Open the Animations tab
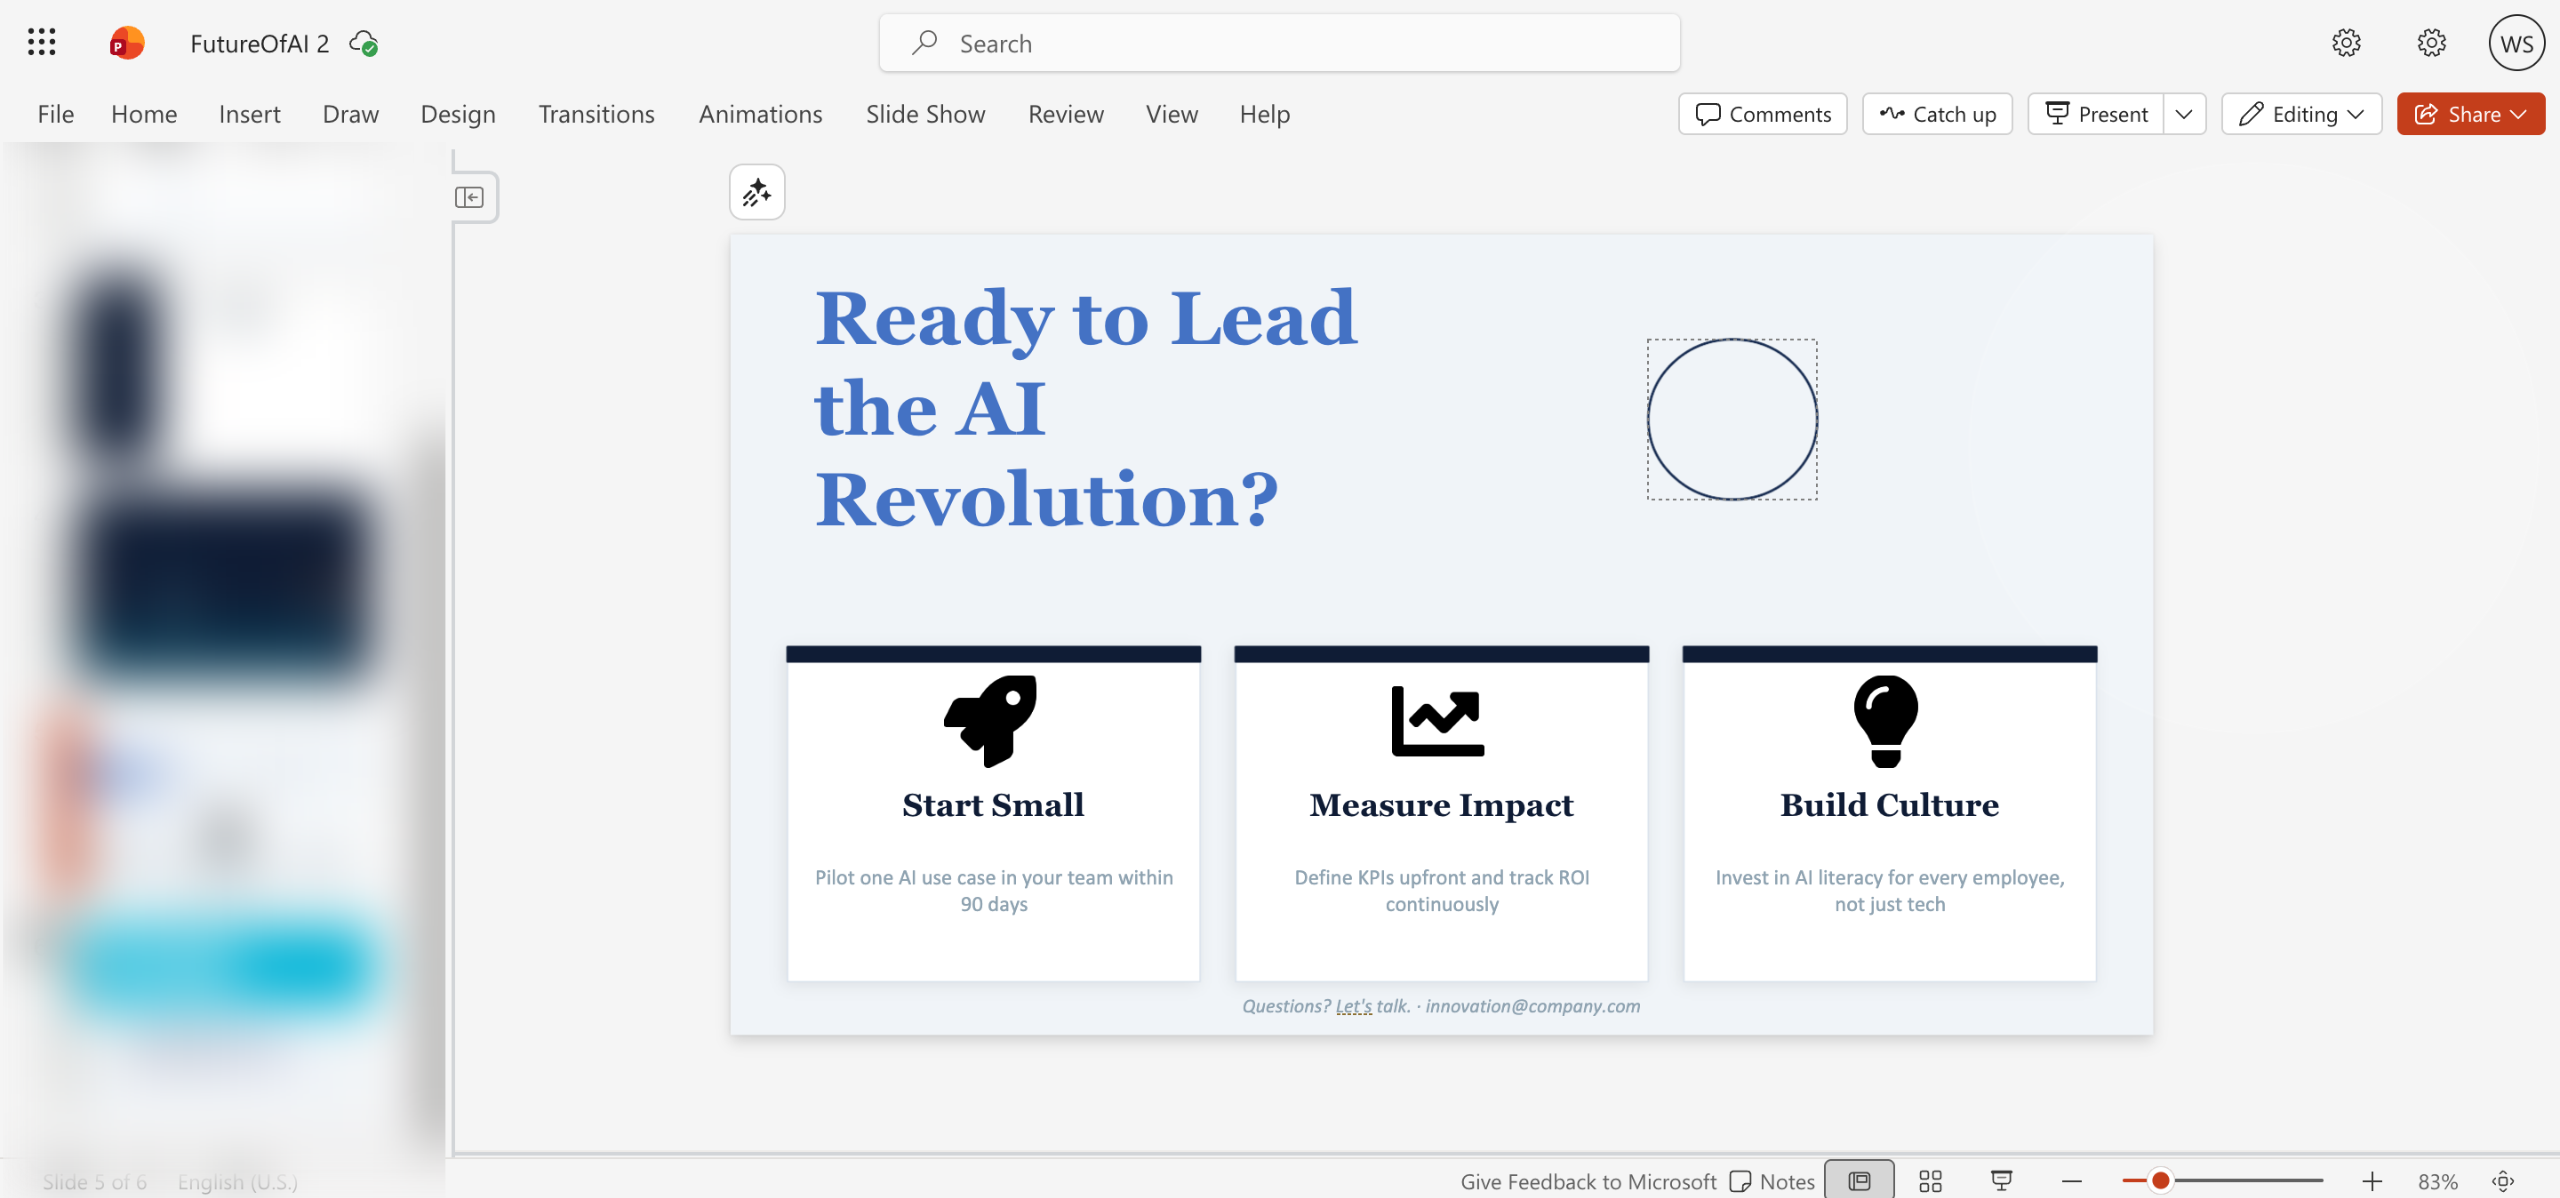This screenshot has width=2560, height=1198. tap(760, 114)
